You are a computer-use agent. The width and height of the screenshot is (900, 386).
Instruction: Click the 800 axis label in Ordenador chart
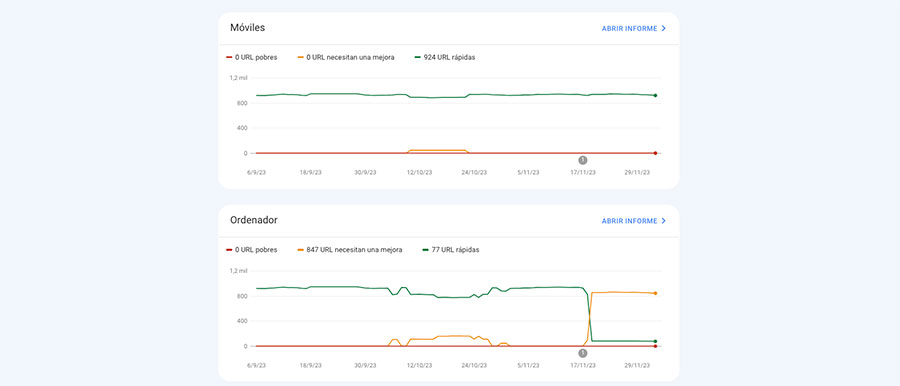(242, 296)
